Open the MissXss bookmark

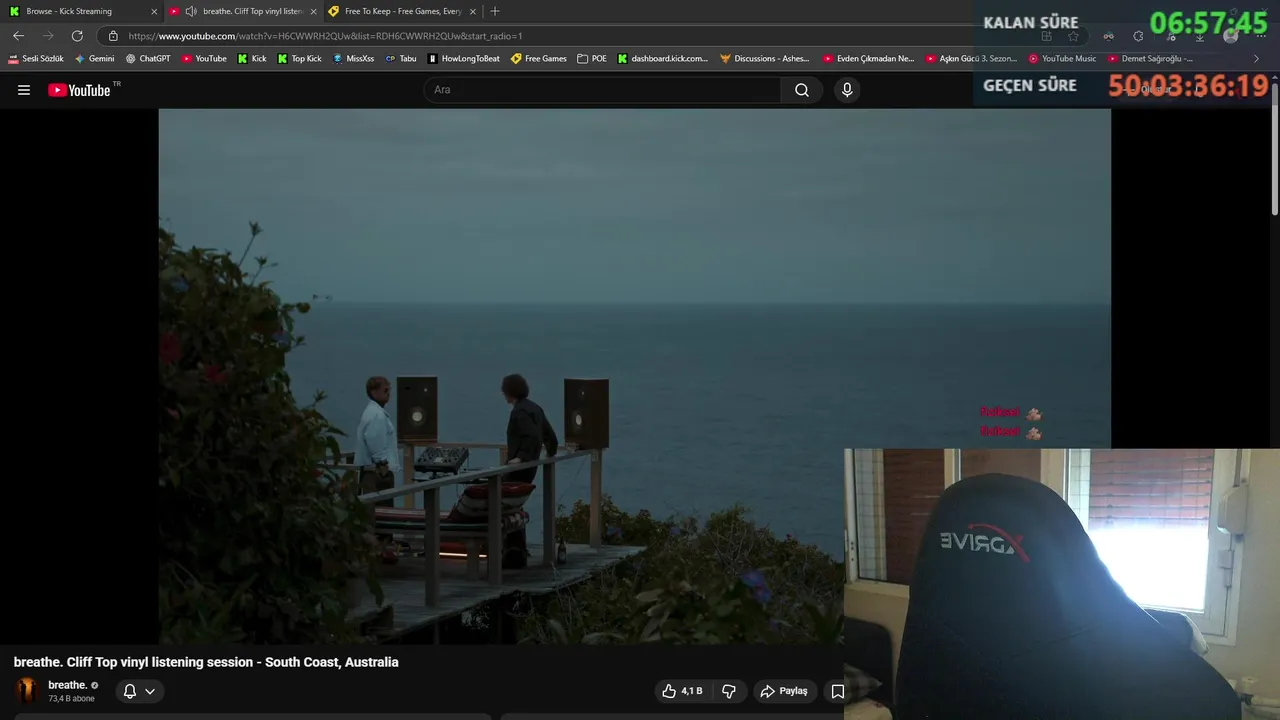pos(353,59)
